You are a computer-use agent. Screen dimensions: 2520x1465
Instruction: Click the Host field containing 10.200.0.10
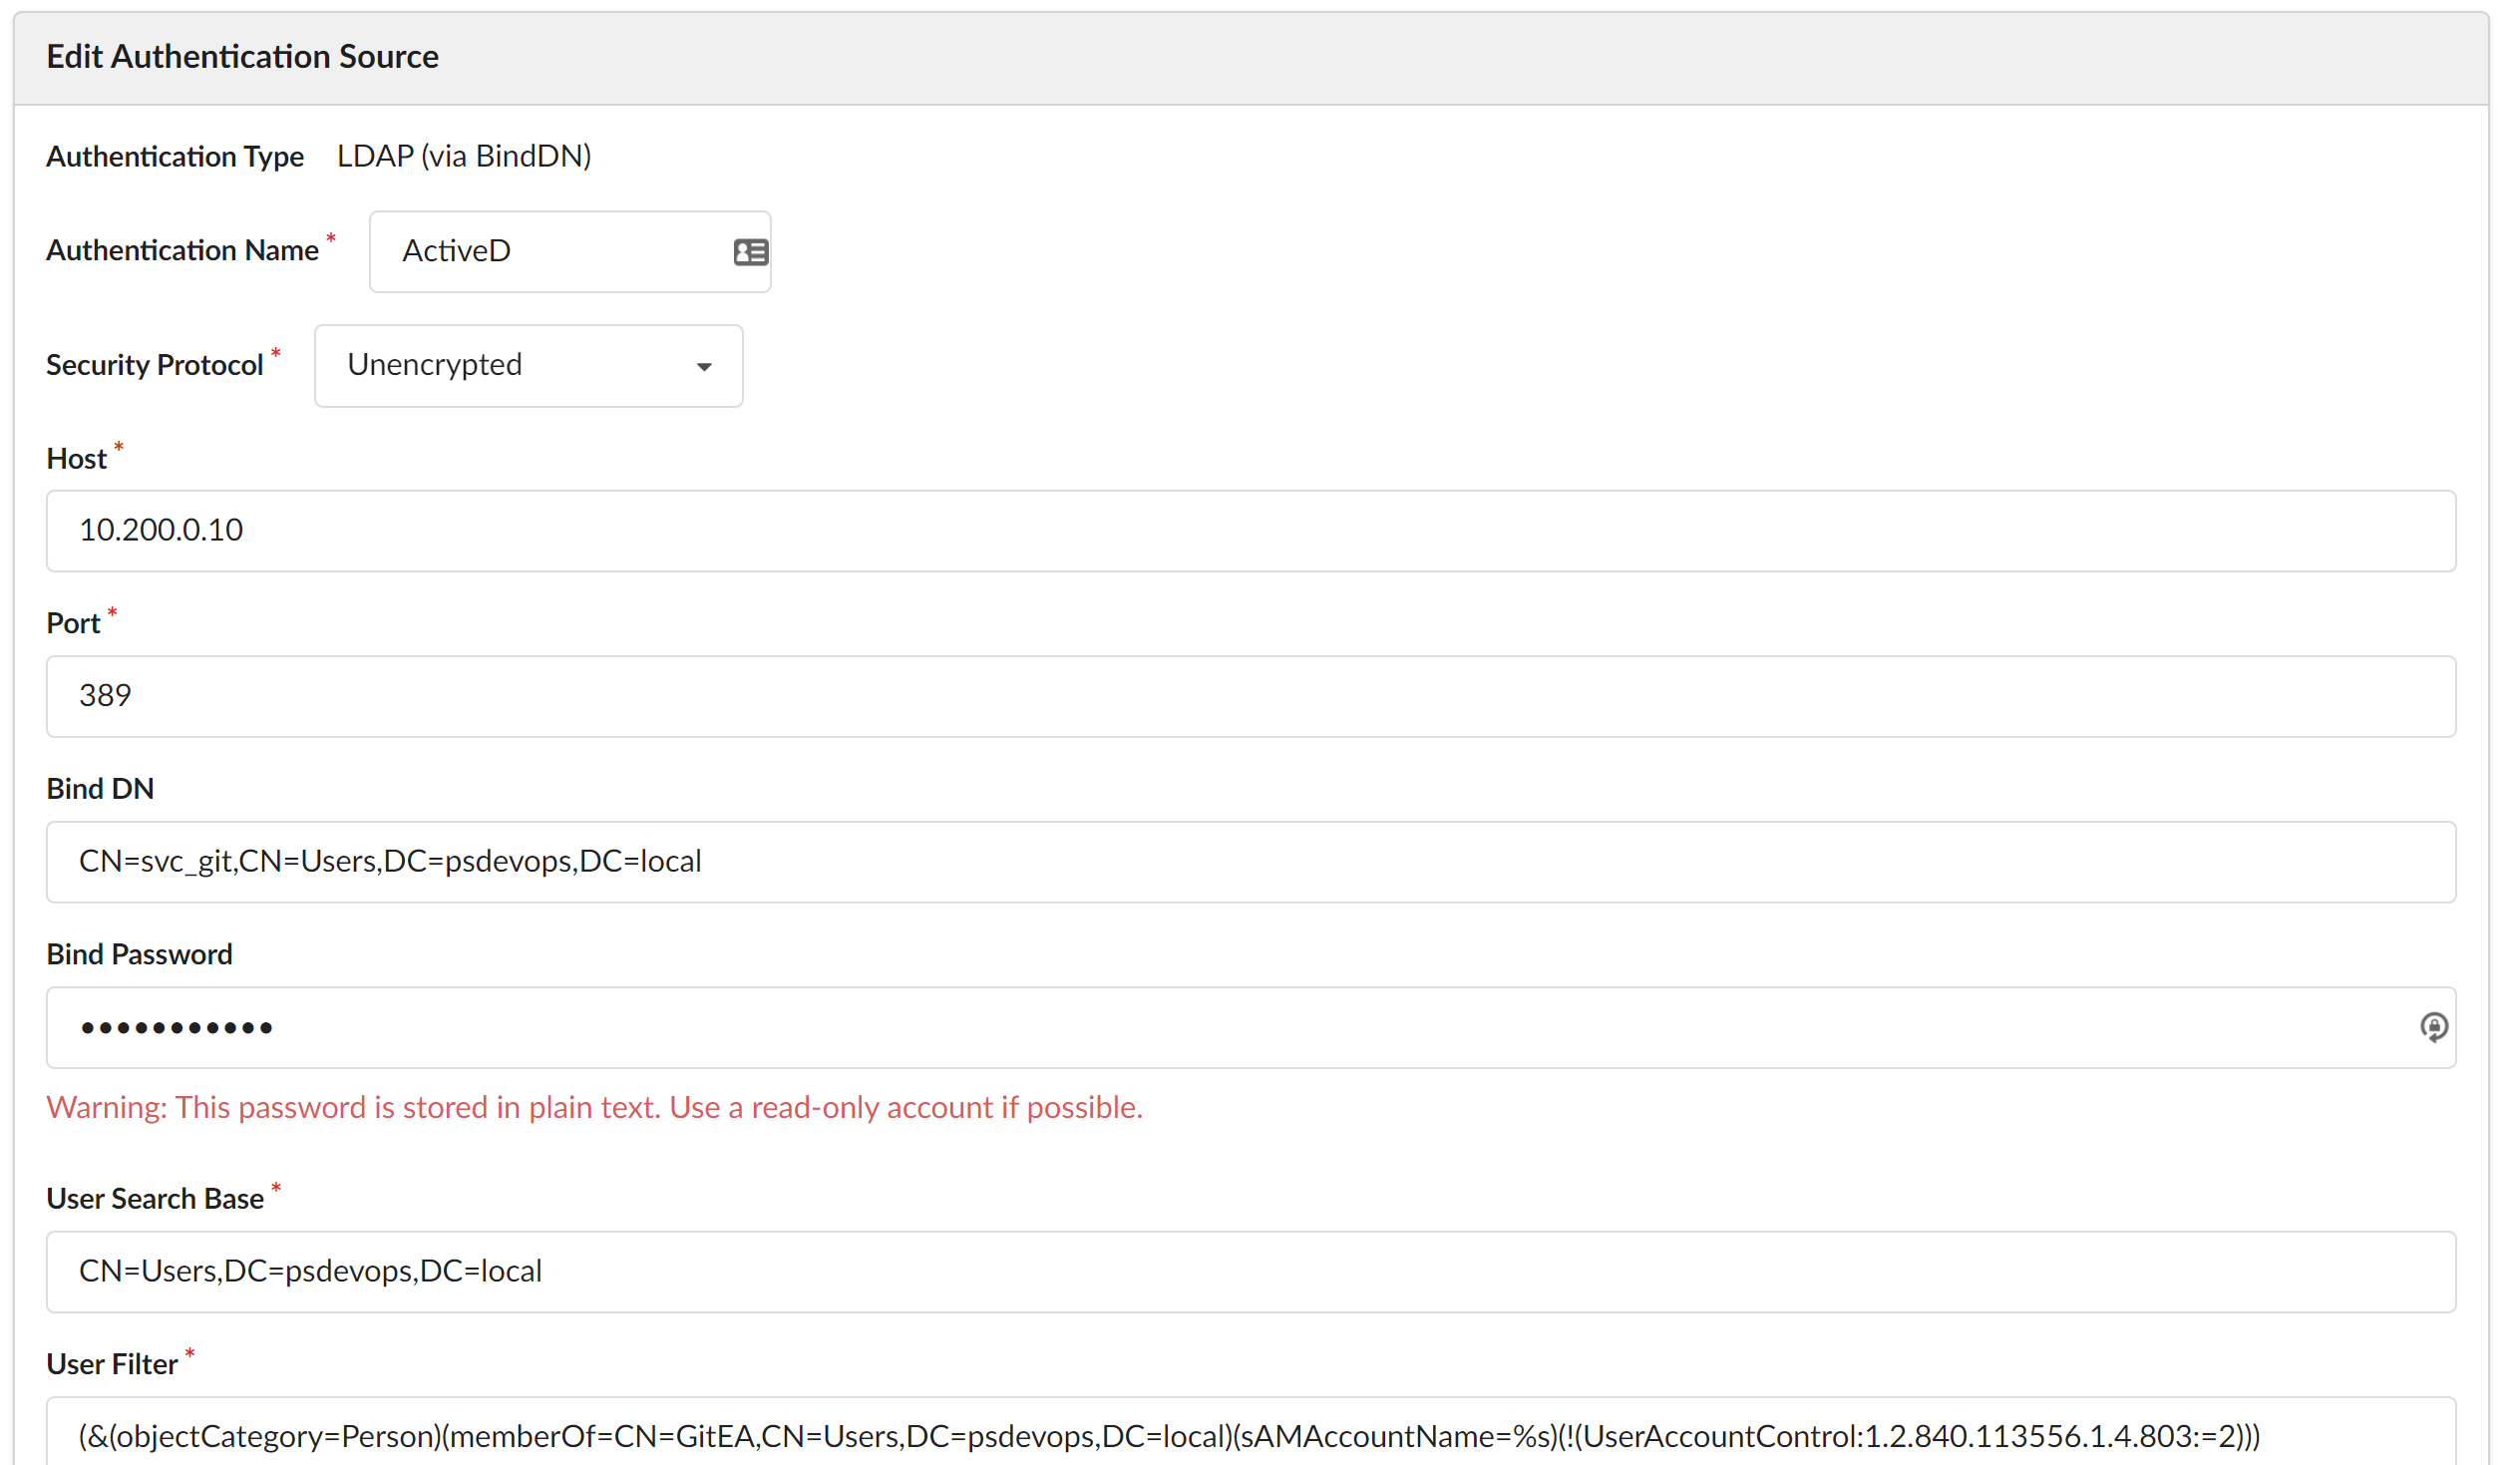pyautogui.click(x=1250, y=531)
